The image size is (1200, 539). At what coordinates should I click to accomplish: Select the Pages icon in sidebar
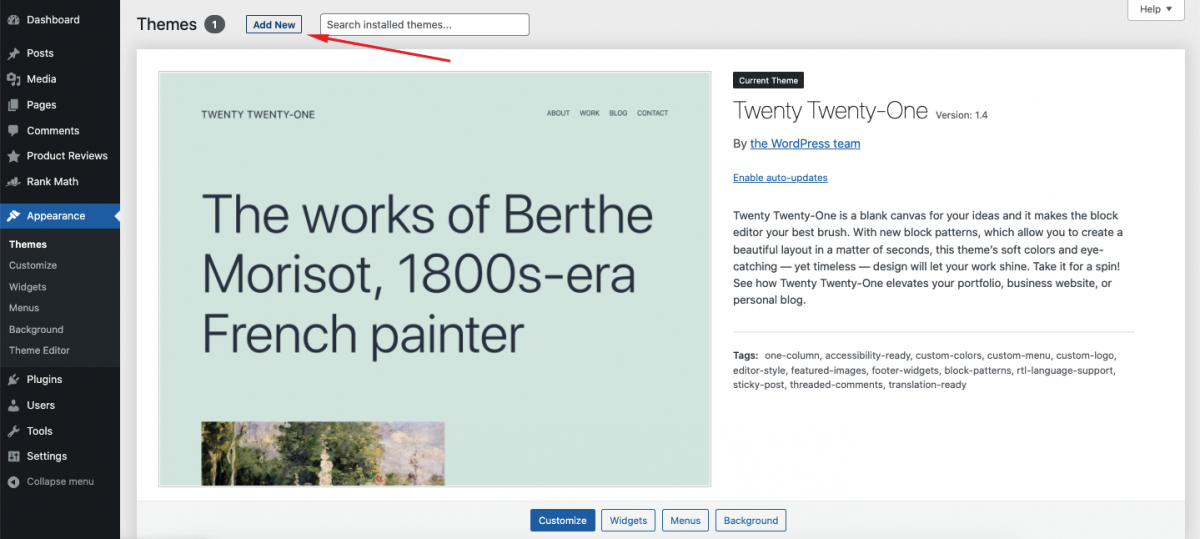tap(13, 105)
